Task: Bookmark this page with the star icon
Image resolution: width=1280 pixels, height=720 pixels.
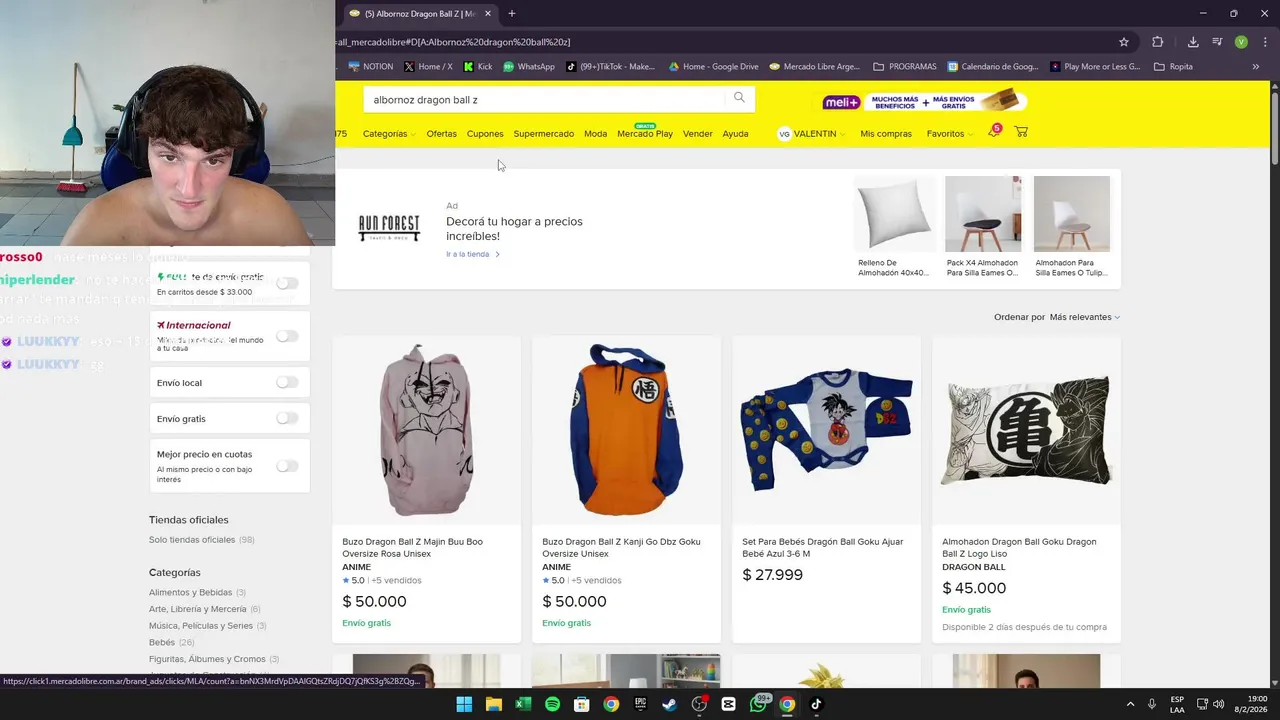Action: coord(1124,42)
